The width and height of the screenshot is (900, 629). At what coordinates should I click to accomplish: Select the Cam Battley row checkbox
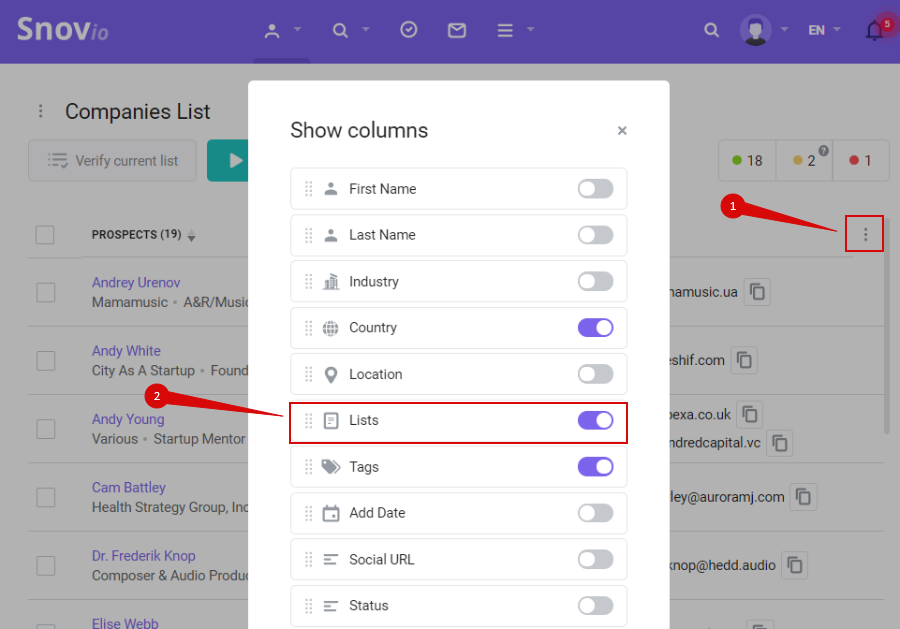tap(45, 497)
